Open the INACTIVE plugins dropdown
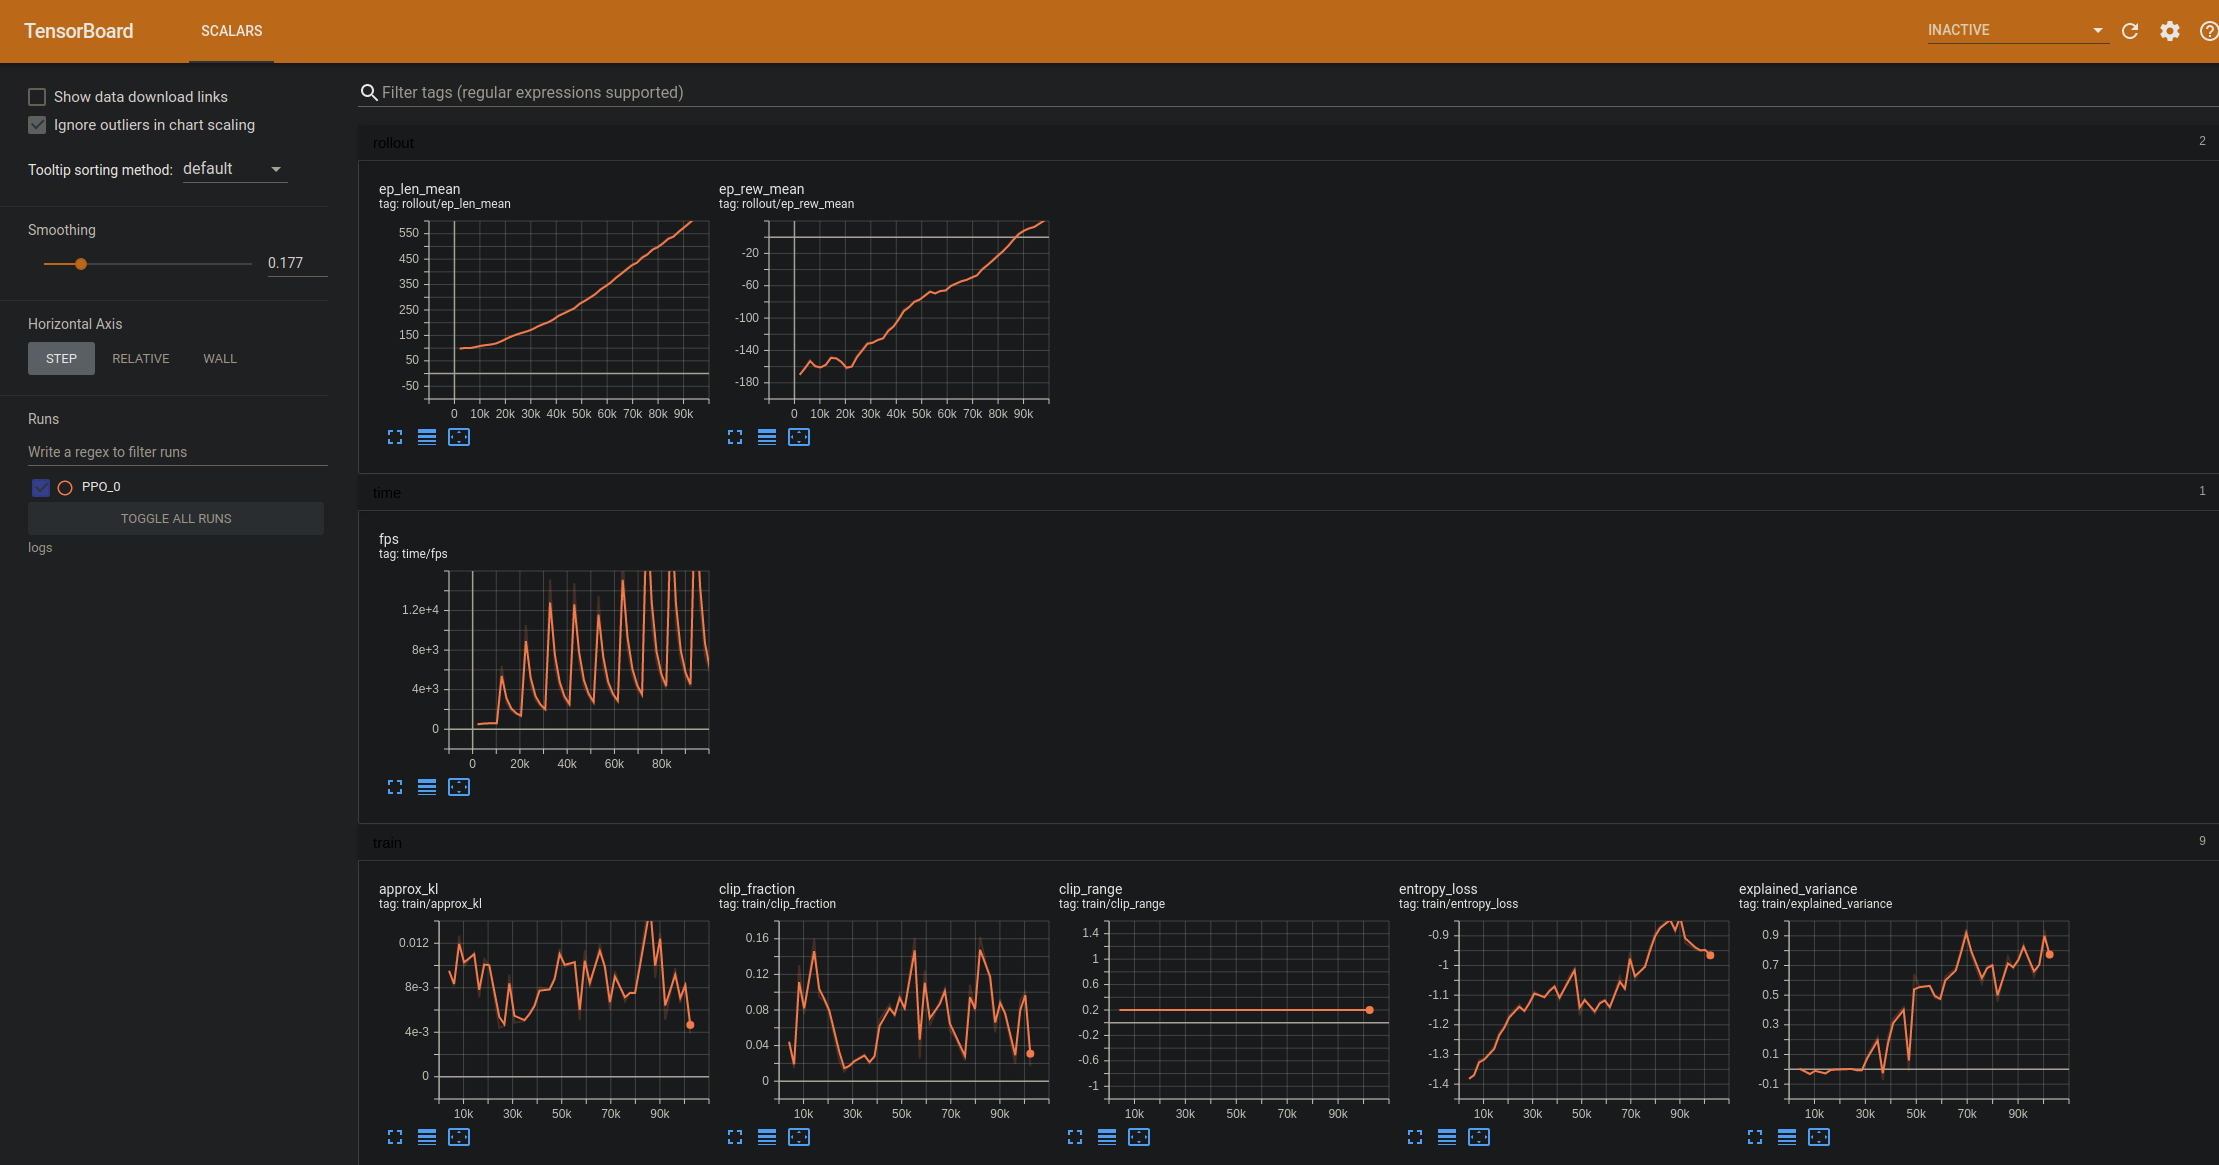 tap(2015, 30)
